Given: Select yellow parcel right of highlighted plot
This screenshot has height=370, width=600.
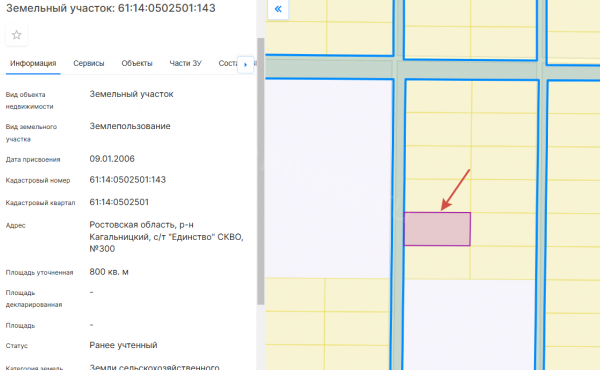Looking at the screenshot, I should pyautogui.click(x=504, y=230).
